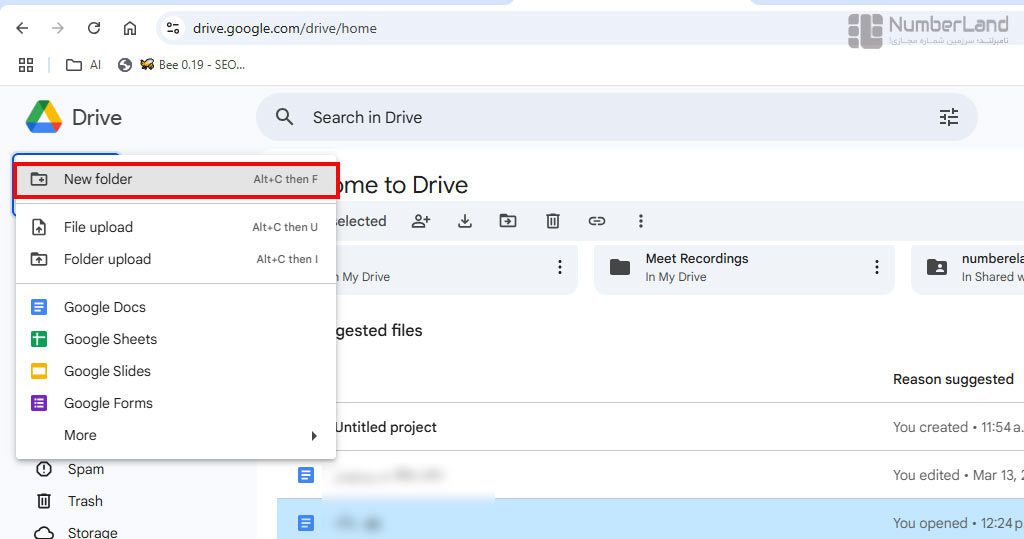Click the Folder upload icon
The height and width of the screenshot is (539, 1024).
[x=39, y=259]
